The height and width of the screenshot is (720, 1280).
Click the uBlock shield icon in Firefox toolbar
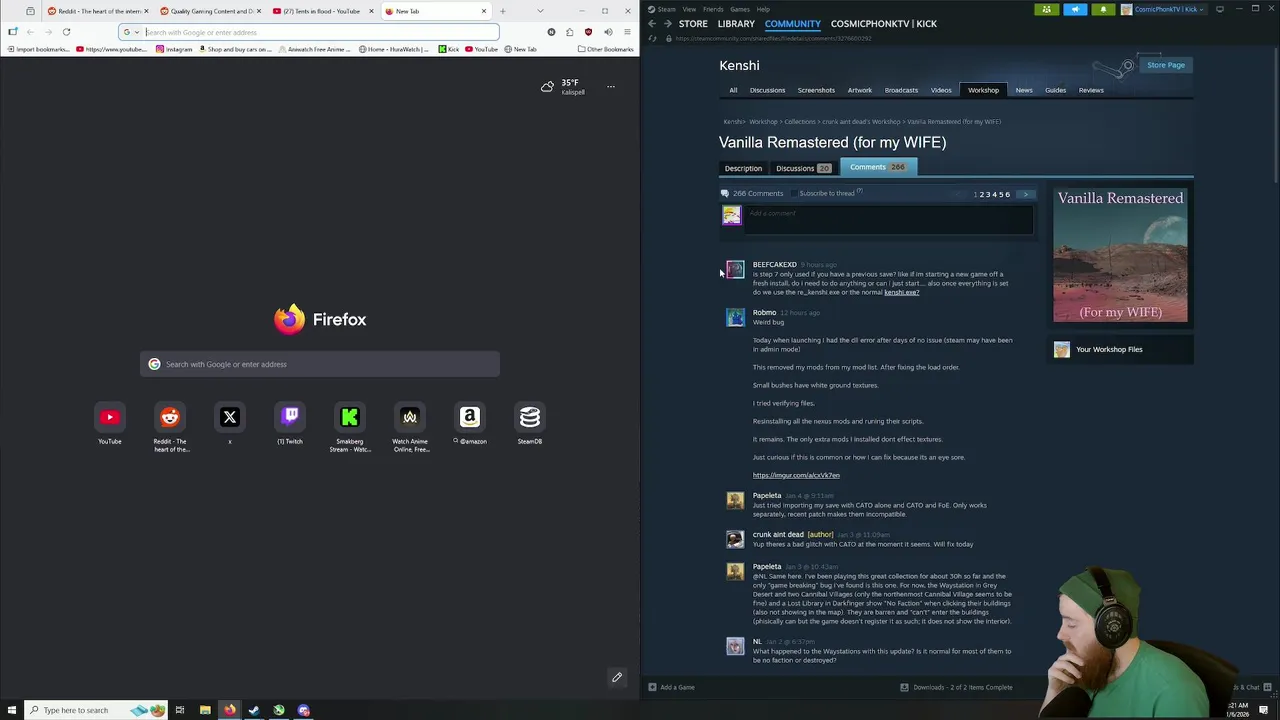click(588, 32)
